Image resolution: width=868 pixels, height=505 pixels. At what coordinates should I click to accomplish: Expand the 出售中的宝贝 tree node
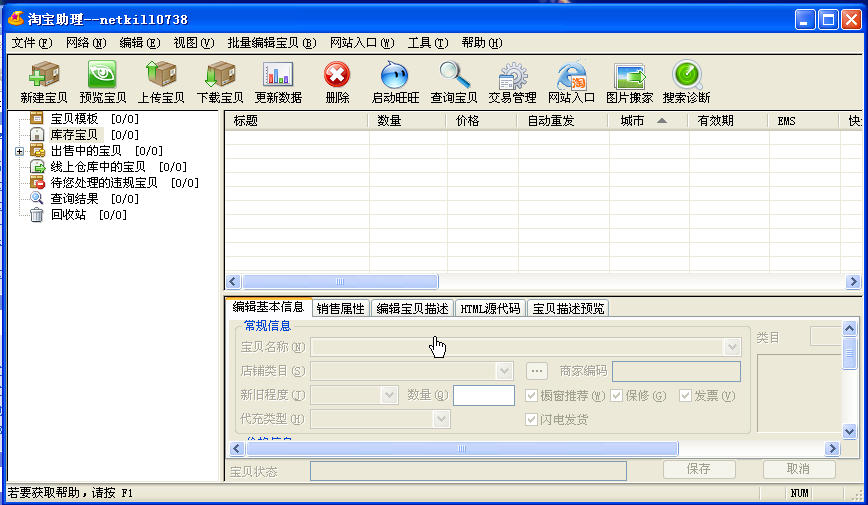coord(19,151)
